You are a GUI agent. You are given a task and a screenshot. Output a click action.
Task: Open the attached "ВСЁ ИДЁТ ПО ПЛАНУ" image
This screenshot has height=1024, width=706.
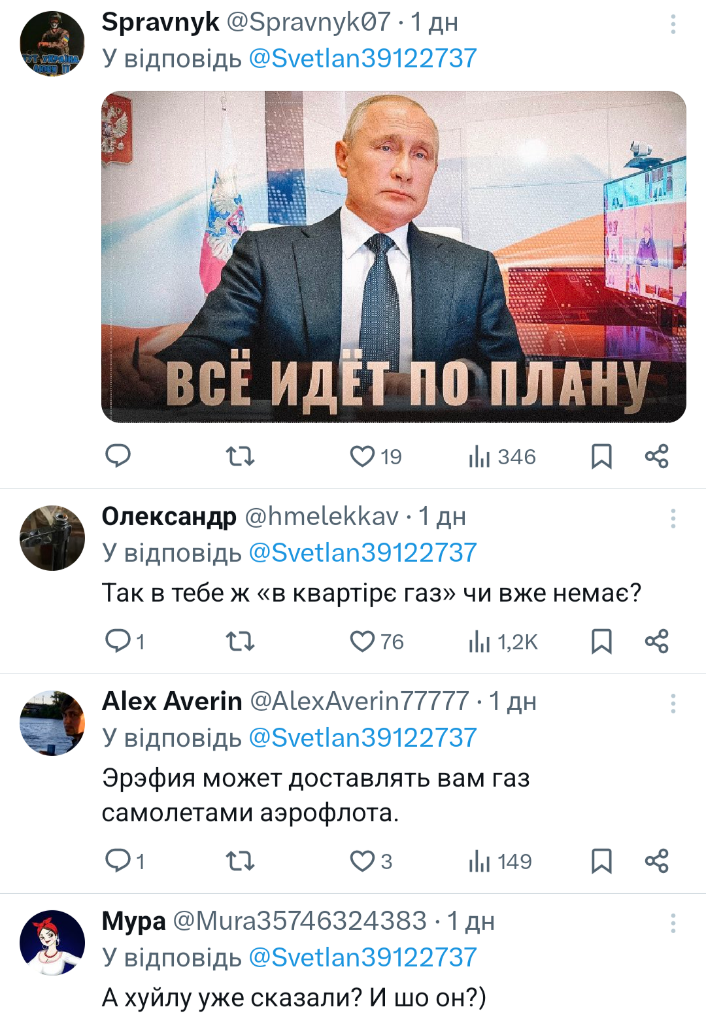click(394, 257)
